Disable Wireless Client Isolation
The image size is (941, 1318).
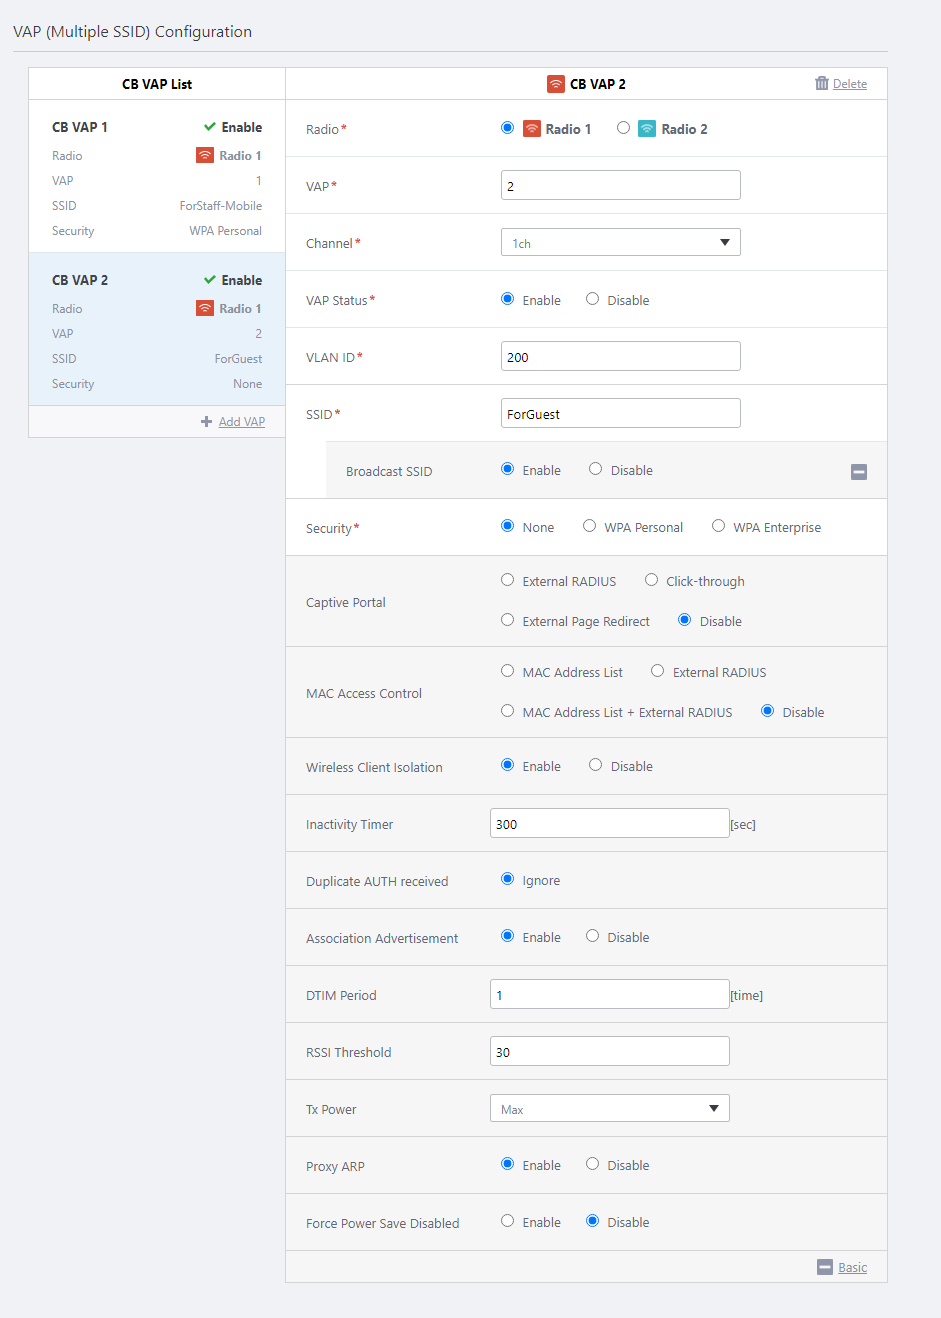pos(596,766)
